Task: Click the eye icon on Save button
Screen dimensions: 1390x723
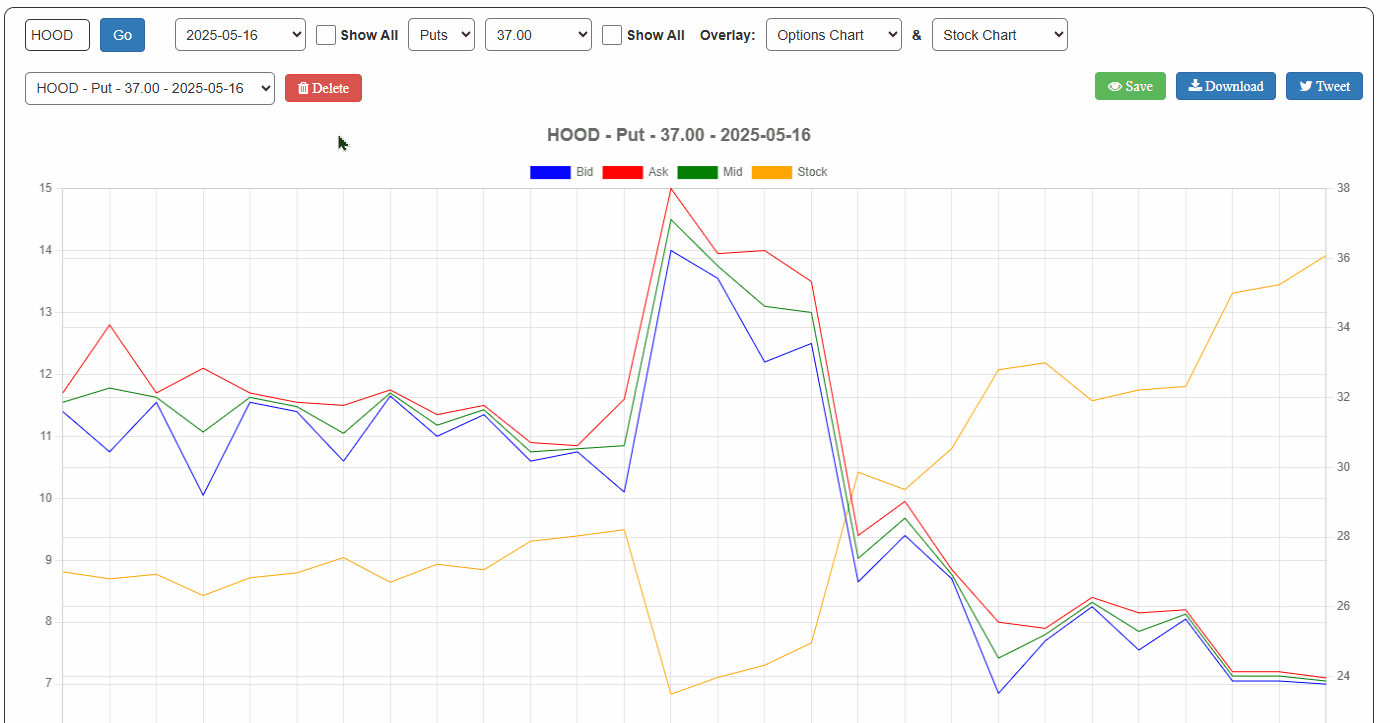Action: (x=1114, y=87)
